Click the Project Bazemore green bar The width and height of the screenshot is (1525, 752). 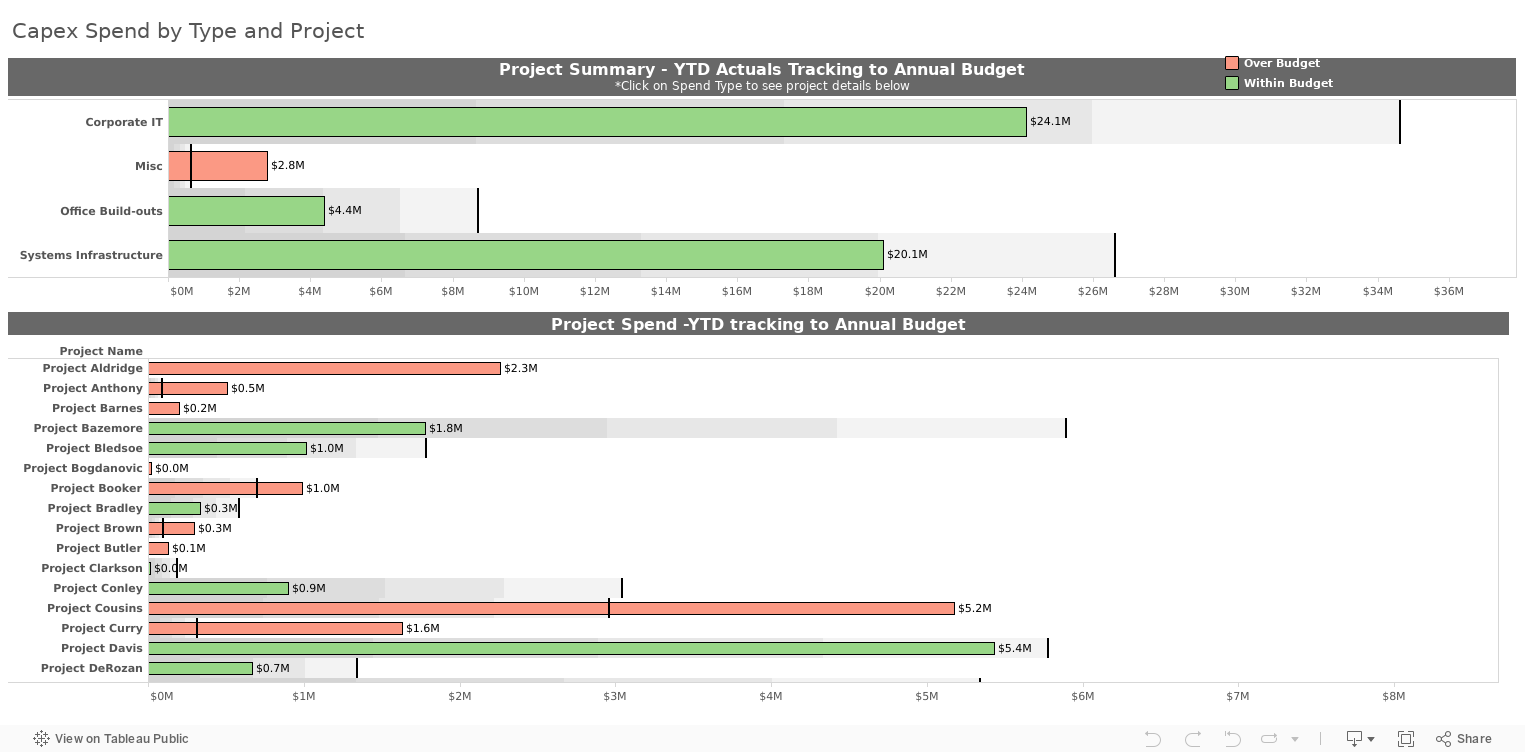pyautogui.click(x=287, y=428)
